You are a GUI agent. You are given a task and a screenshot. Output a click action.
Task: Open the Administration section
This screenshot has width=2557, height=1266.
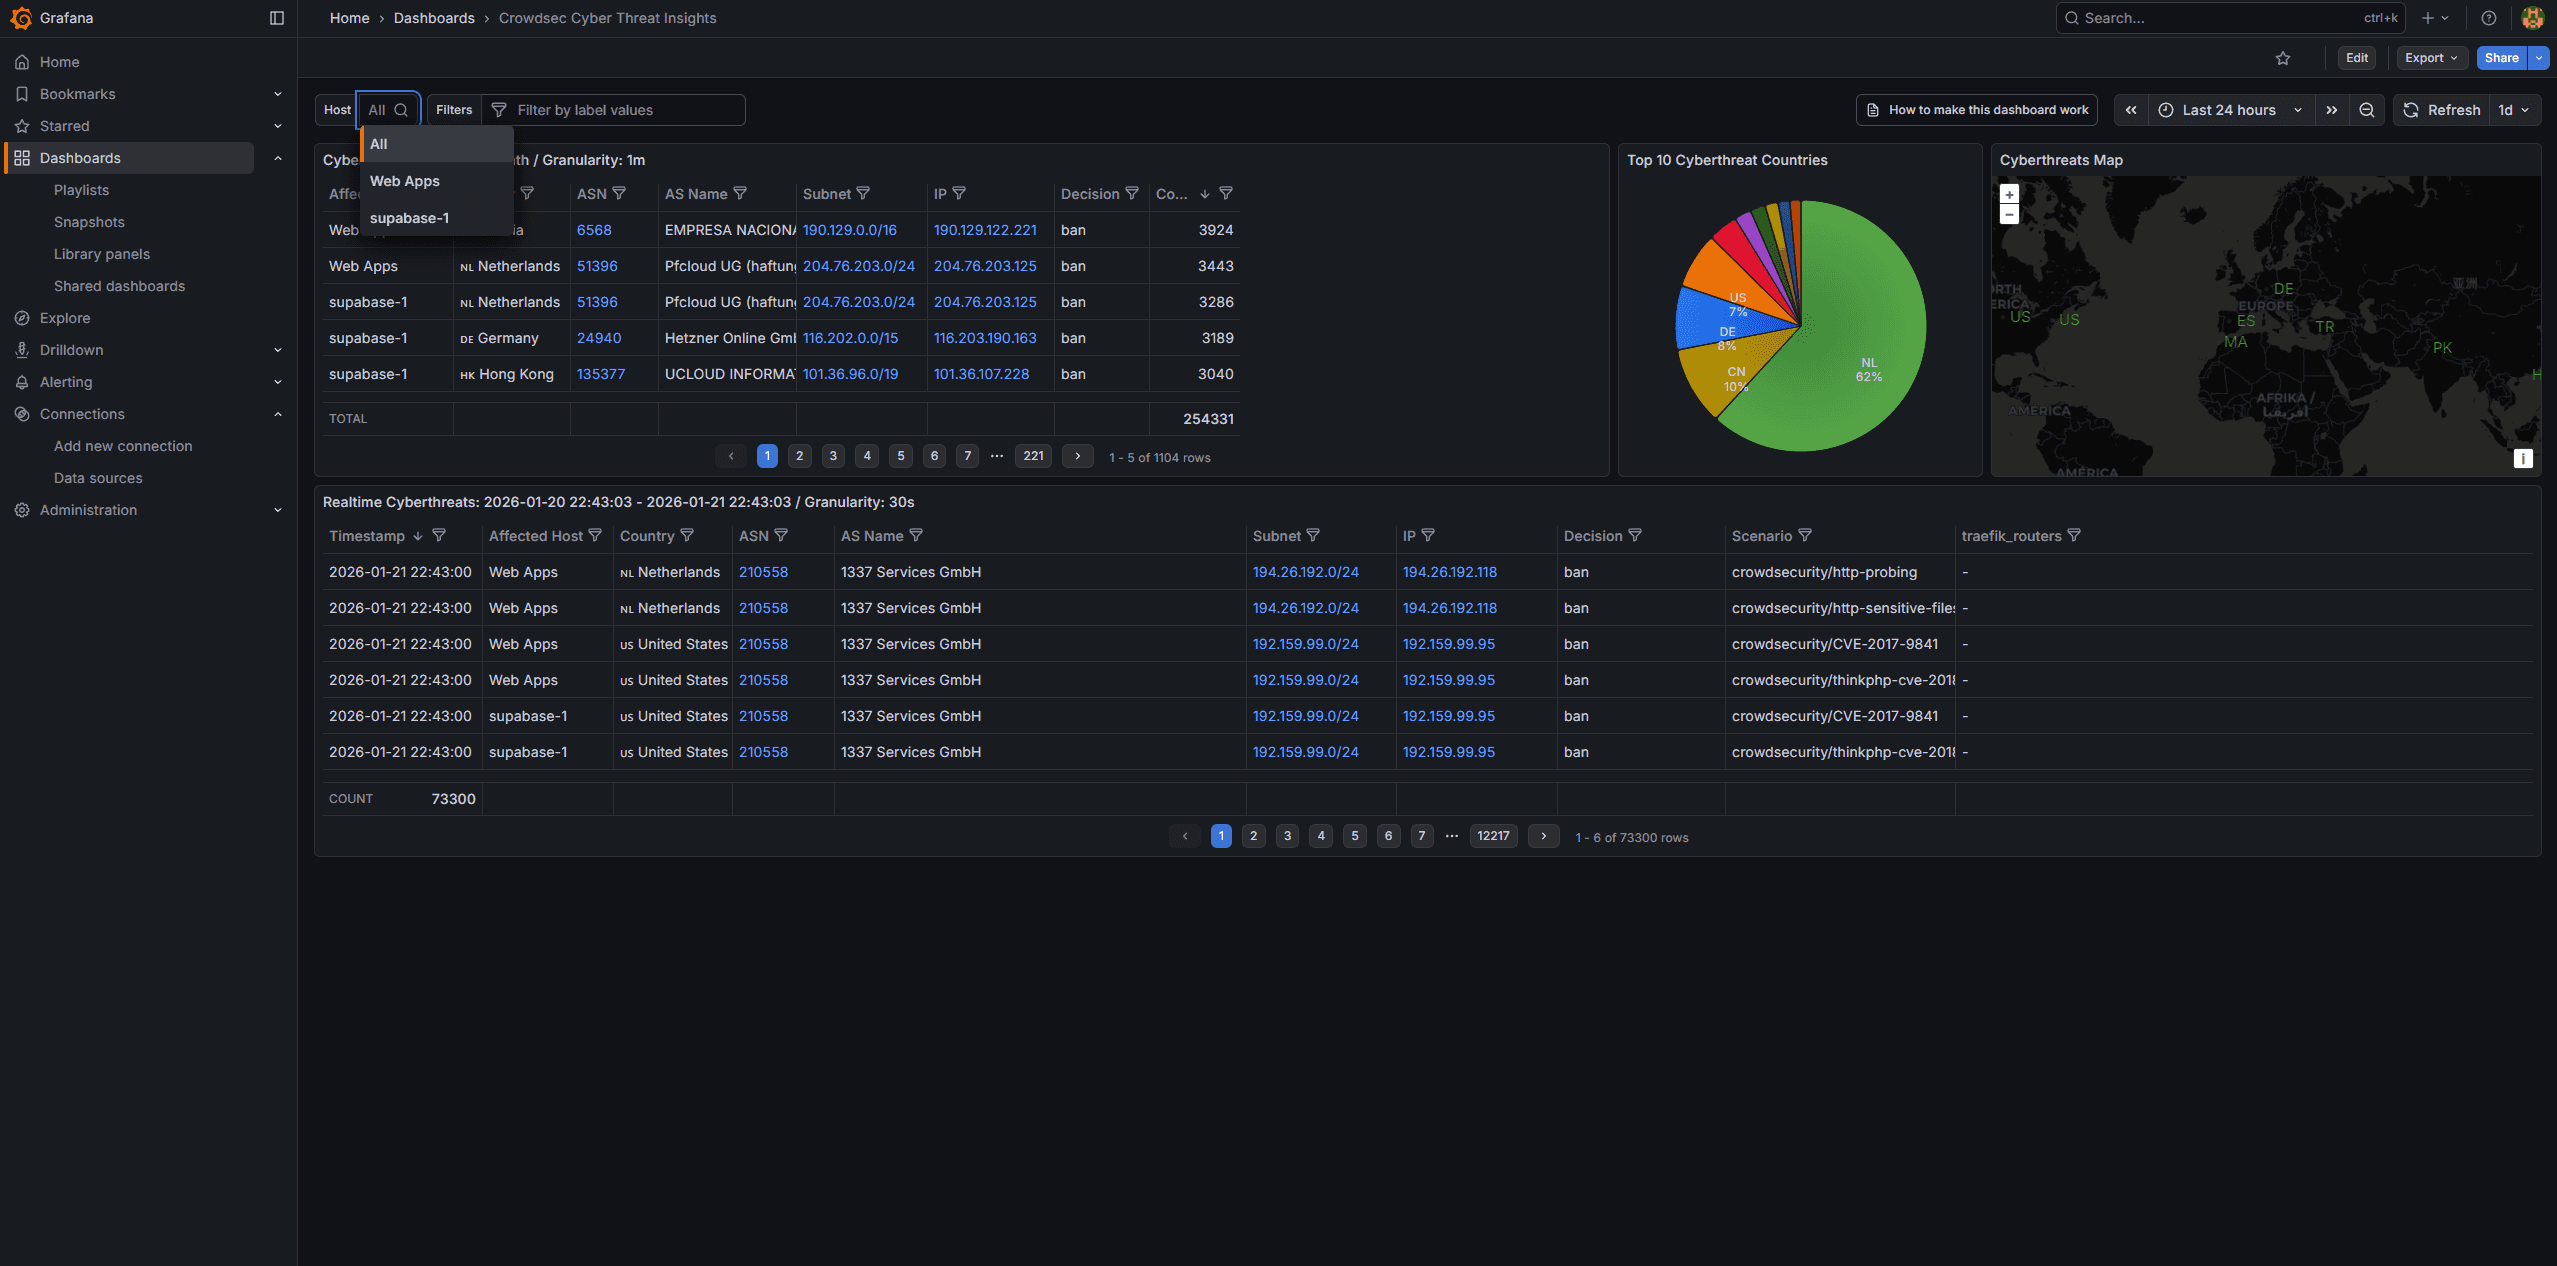point(87,510)
